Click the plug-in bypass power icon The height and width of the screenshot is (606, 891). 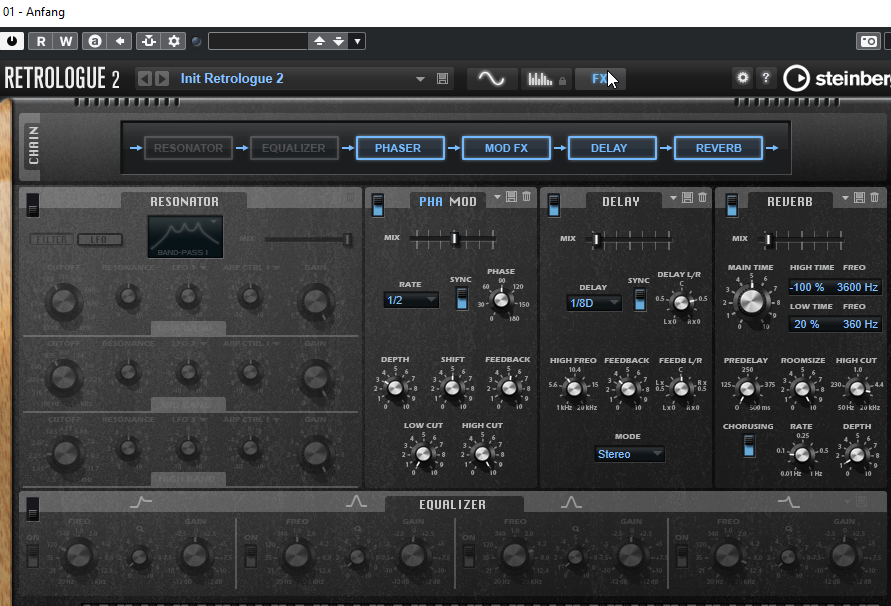click(11, 41)
